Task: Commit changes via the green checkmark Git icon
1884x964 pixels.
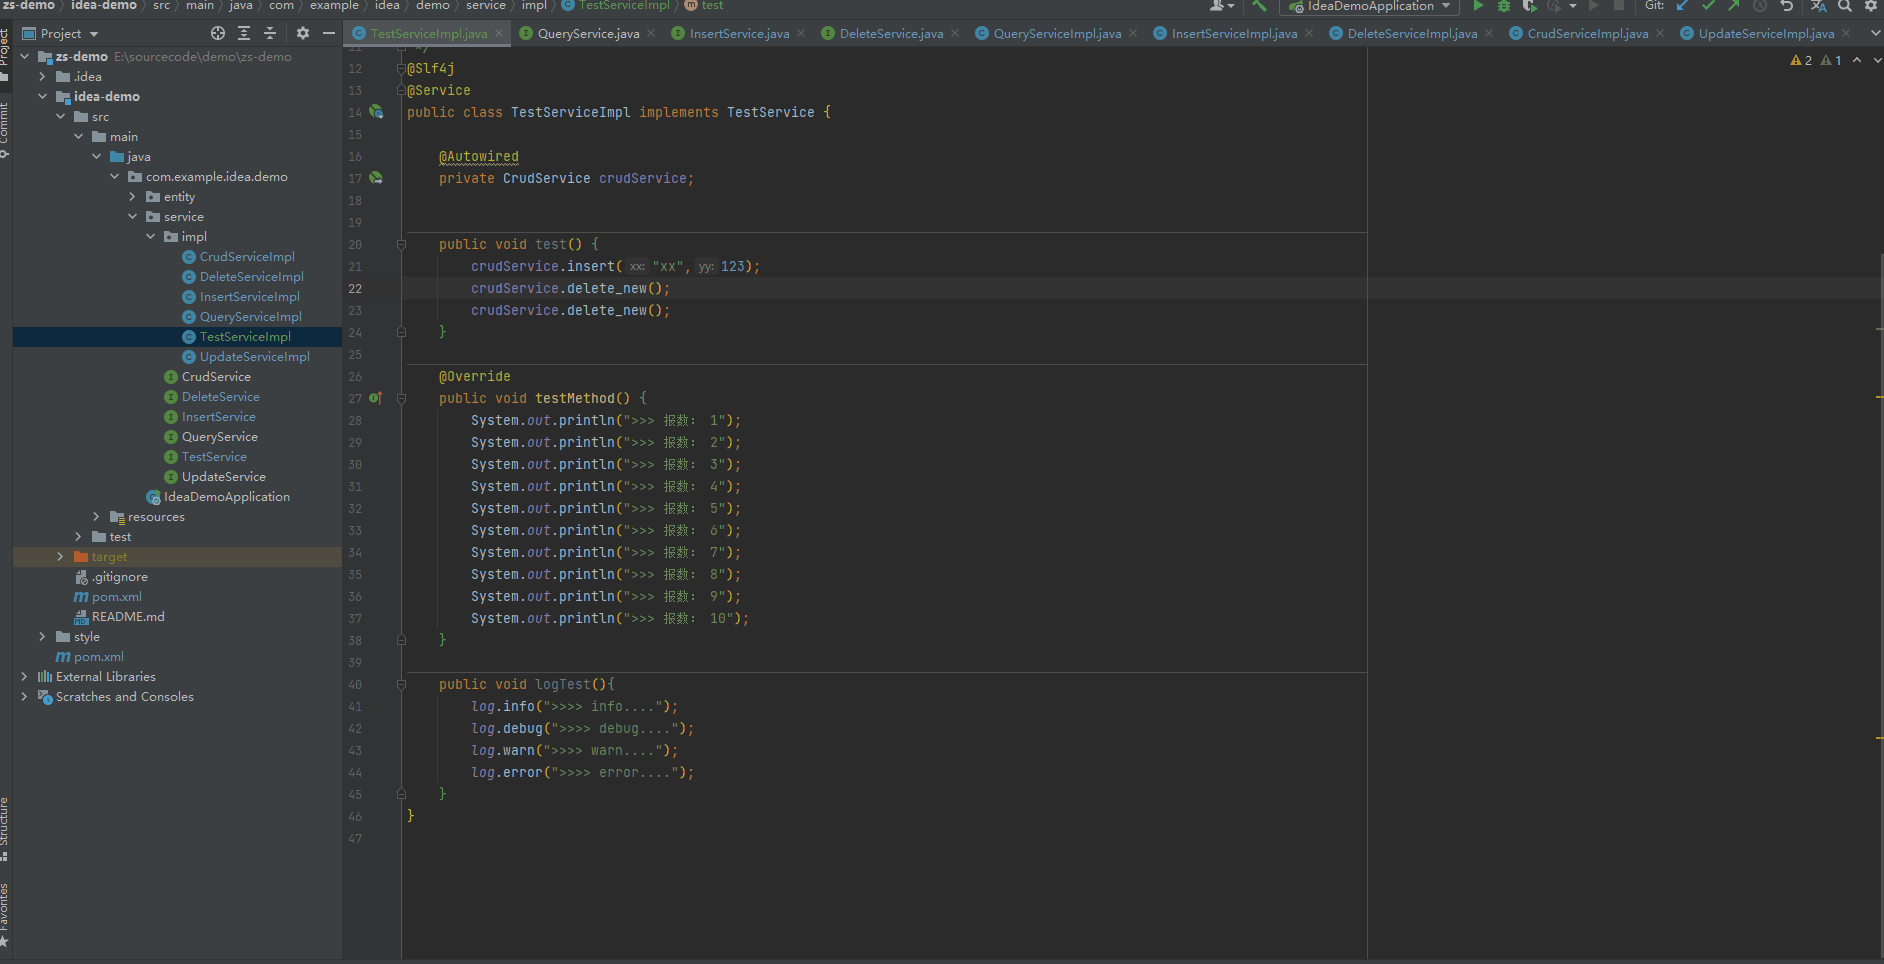Action: [1709, 7]
